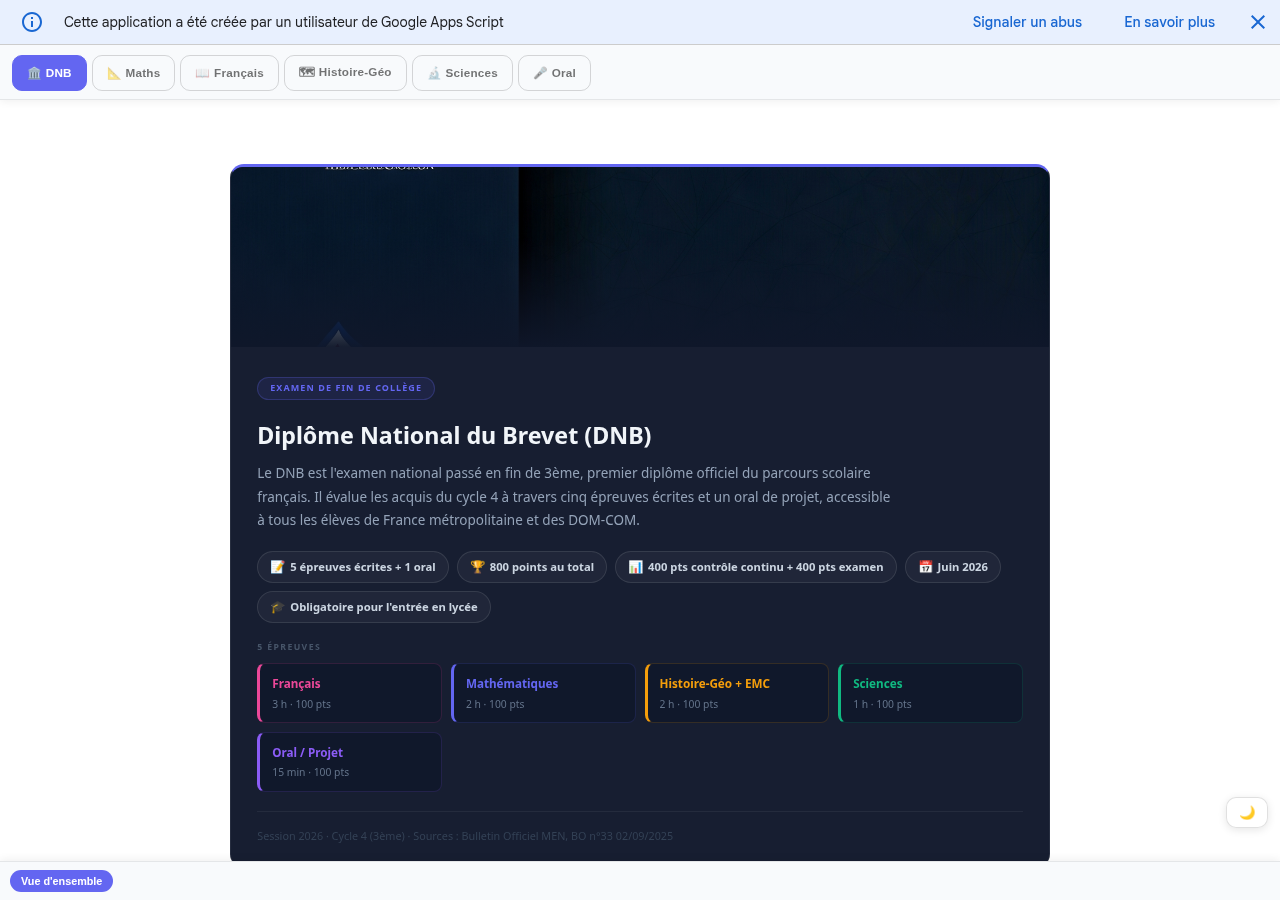Open the DNB tab

pos(49,73)
